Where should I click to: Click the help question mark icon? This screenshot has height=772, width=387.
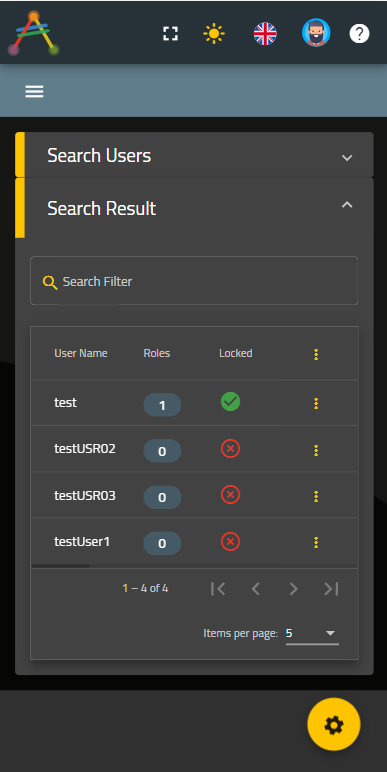tap(359, 33)
